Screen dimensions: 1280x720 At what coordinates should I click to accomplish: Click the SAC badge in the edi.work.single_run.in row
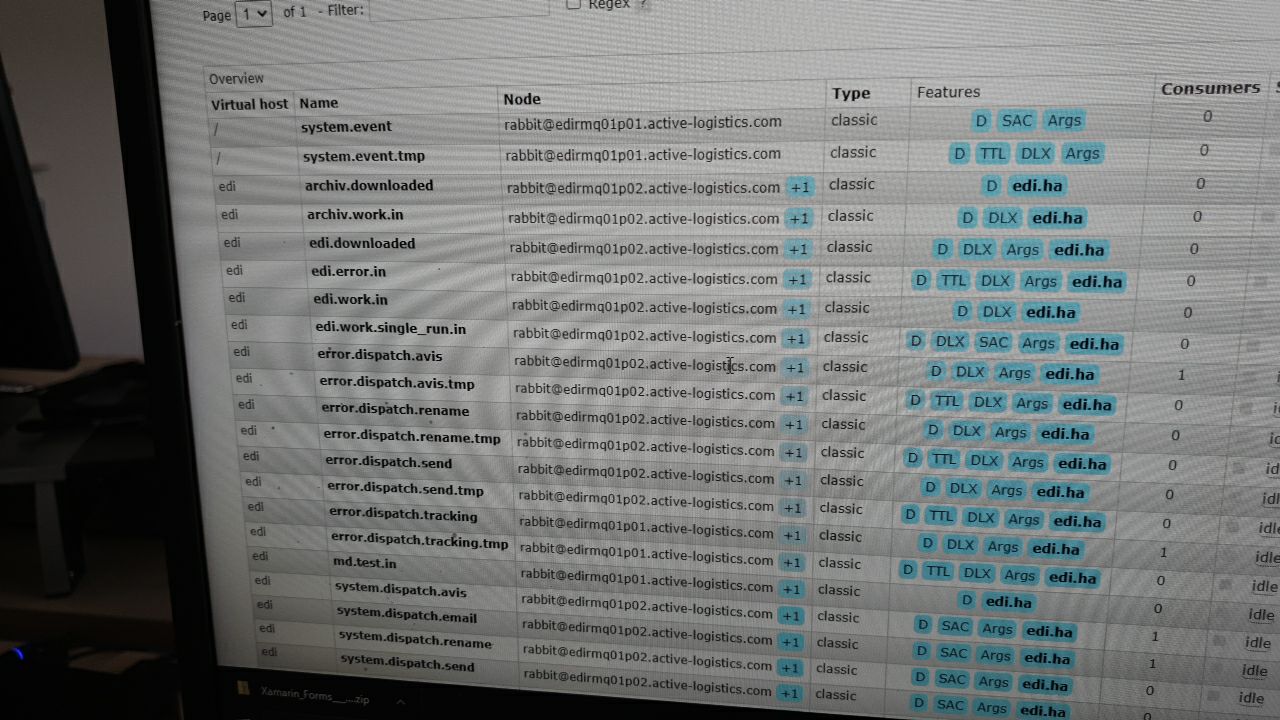coord(993,342)
